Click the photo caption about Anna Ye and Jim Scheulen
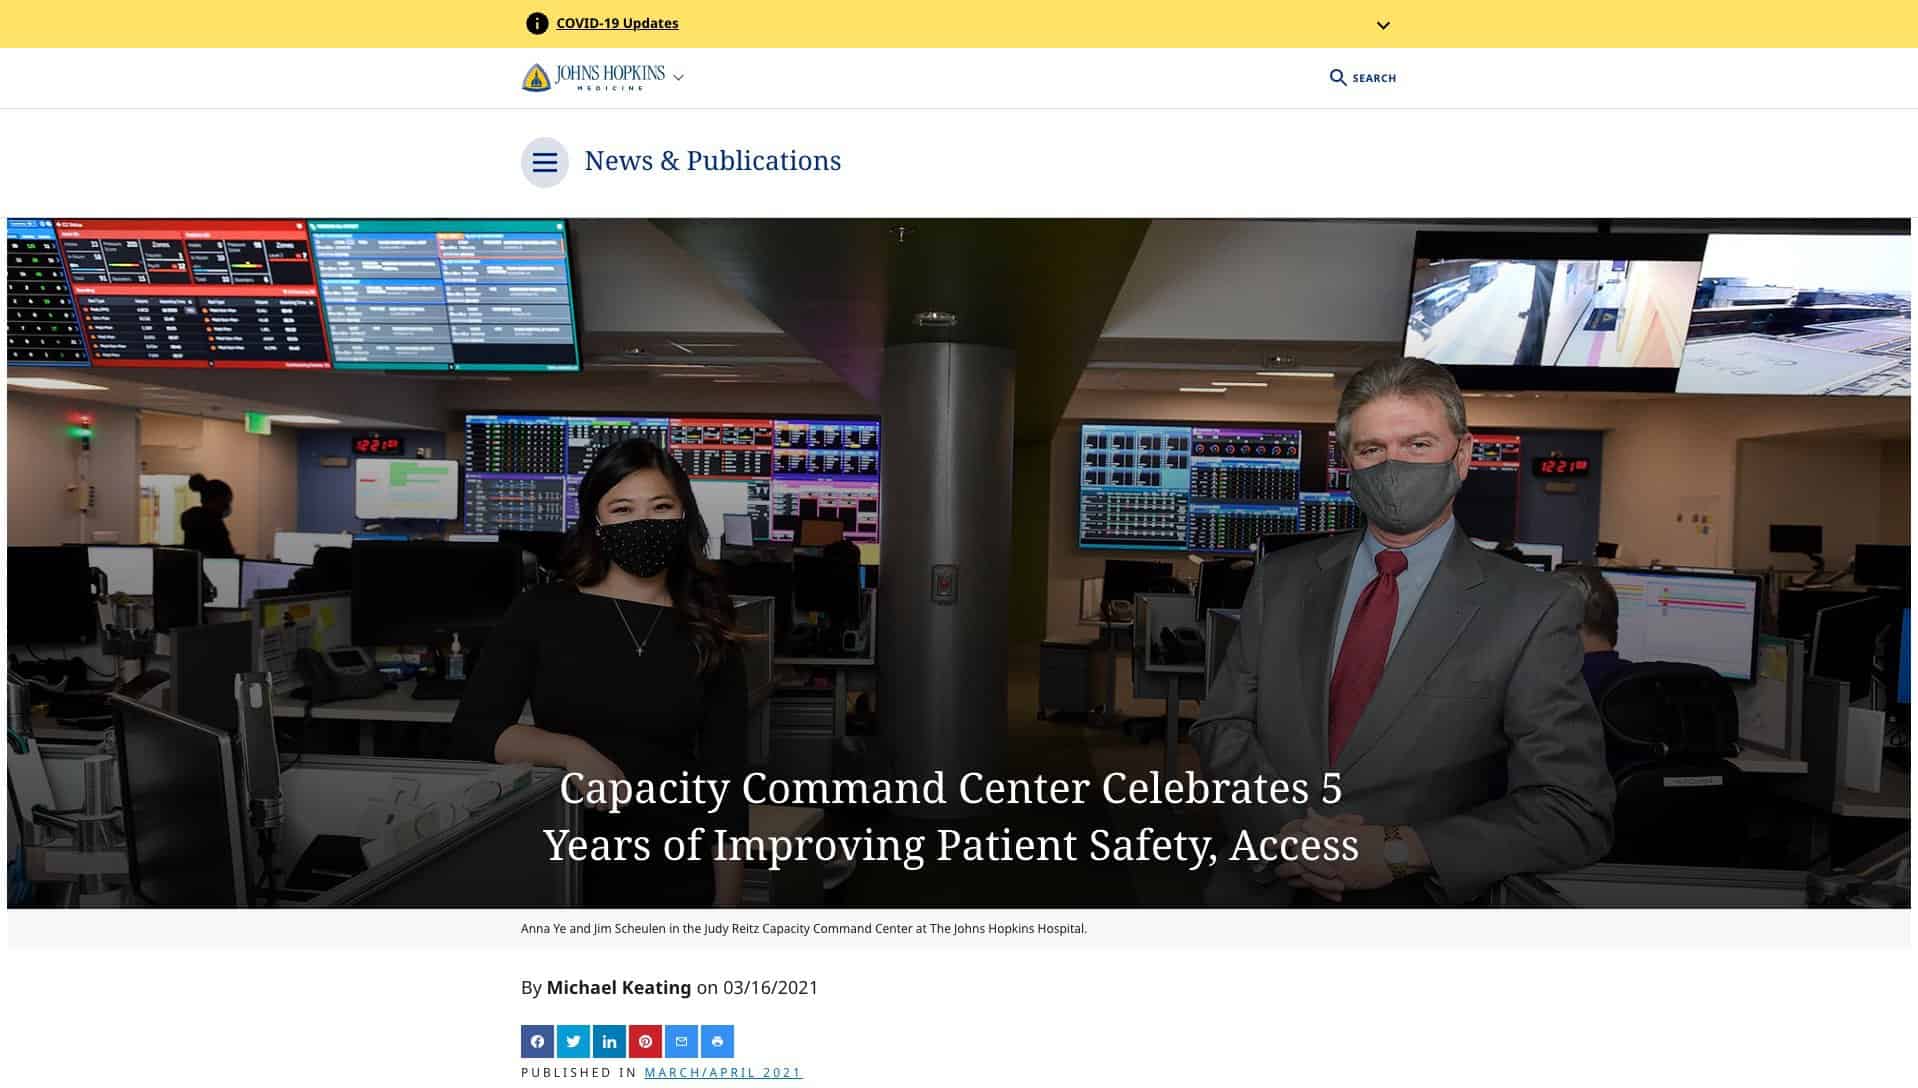The width and height of the screenshot is (1918, 1088). click(x=804, y=928)
